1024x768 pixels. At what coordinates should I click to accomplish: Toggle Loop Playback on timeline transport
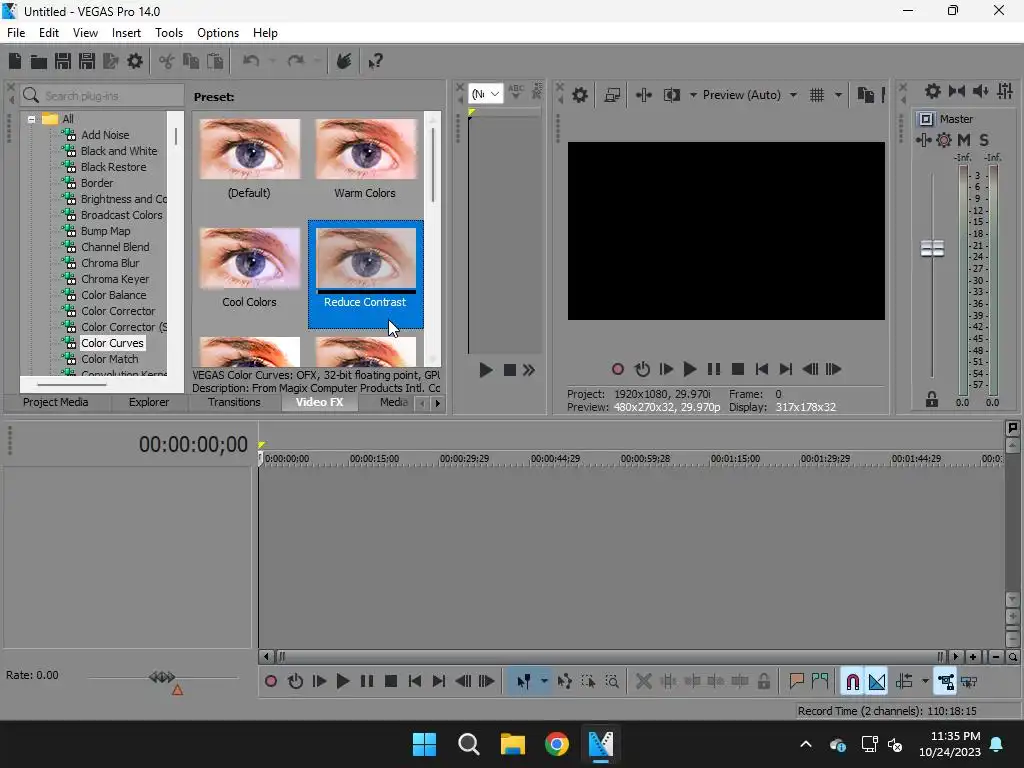coord(295,682)
